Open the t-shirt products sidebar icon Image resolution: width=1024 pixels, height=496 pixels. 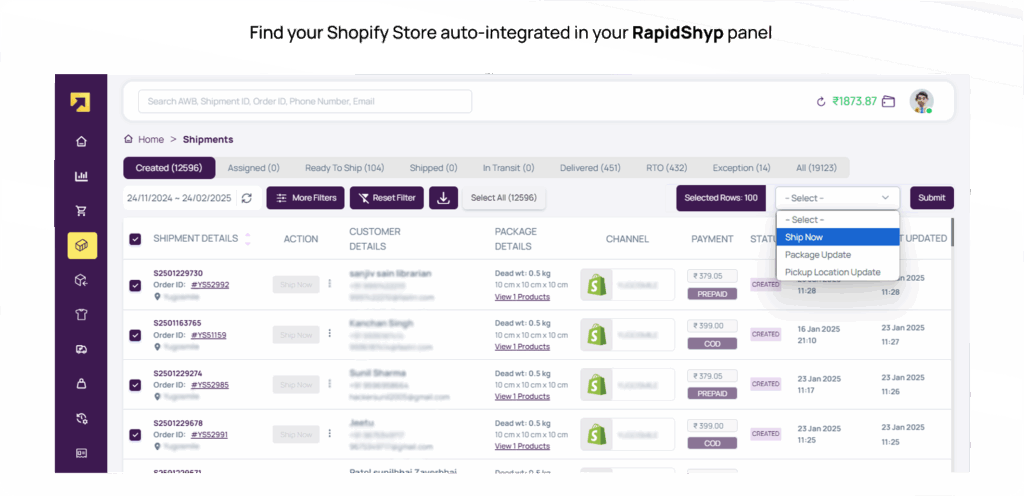point(81,315)
